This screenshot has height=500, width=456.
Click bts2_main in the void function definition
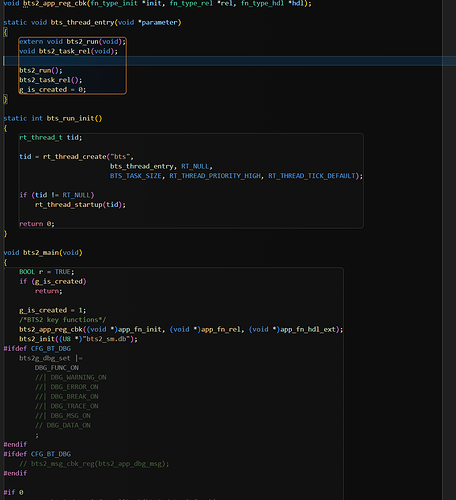tap(41, 253)
